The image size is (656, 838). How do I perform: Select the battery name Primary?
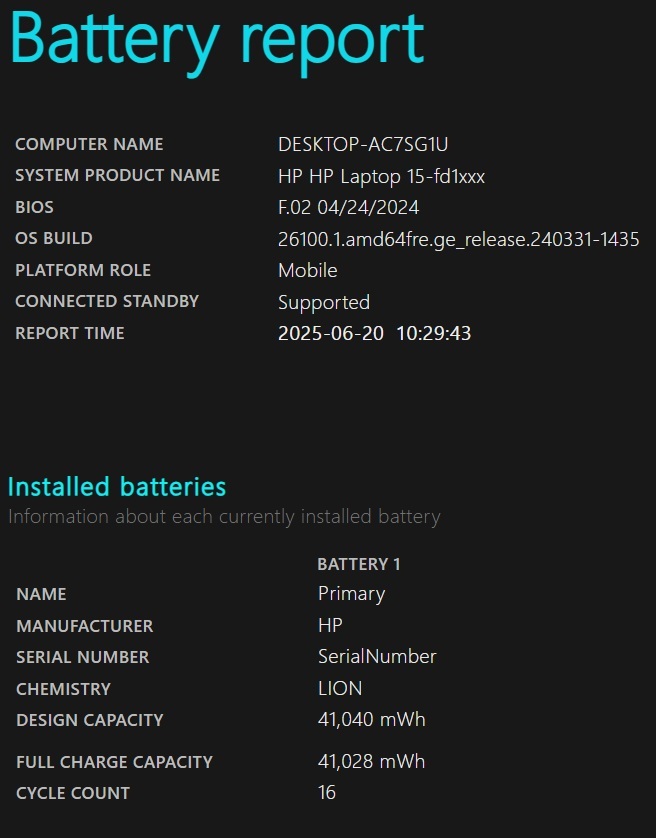[351, 594]
